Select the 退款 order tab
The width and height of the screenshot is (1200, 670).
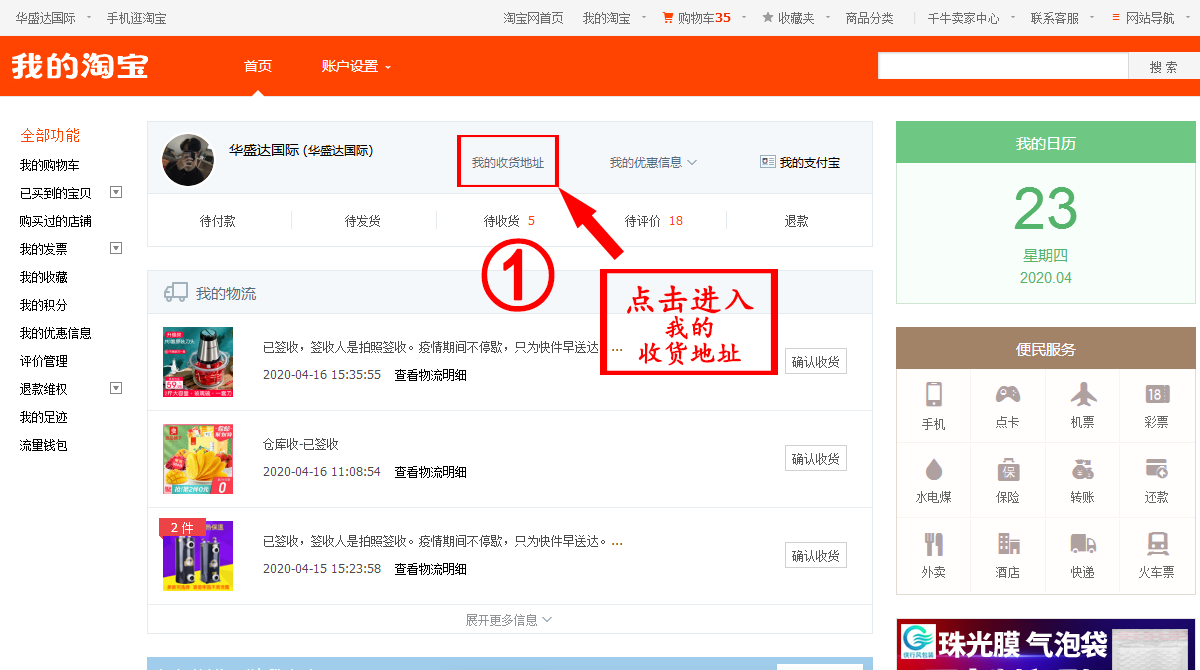[x=797, y=221]
